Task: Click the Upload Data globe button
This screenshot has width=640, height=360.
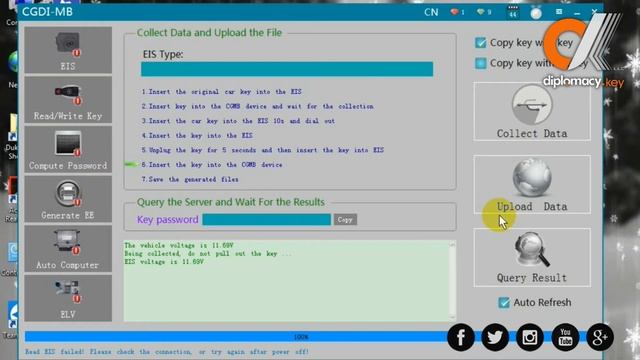Action: point(532,184)
